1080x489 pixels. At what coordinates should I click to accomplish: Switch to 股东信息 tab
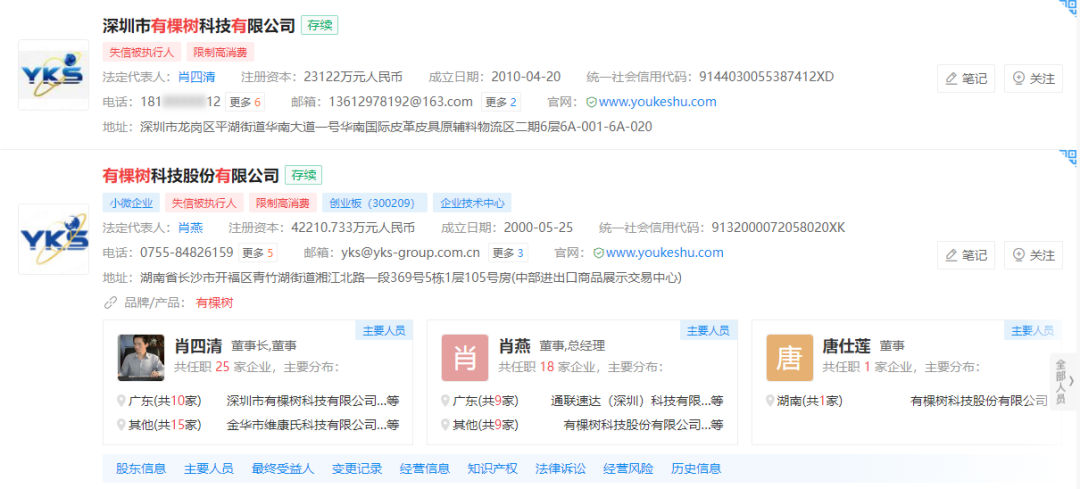tap(141, 469)
